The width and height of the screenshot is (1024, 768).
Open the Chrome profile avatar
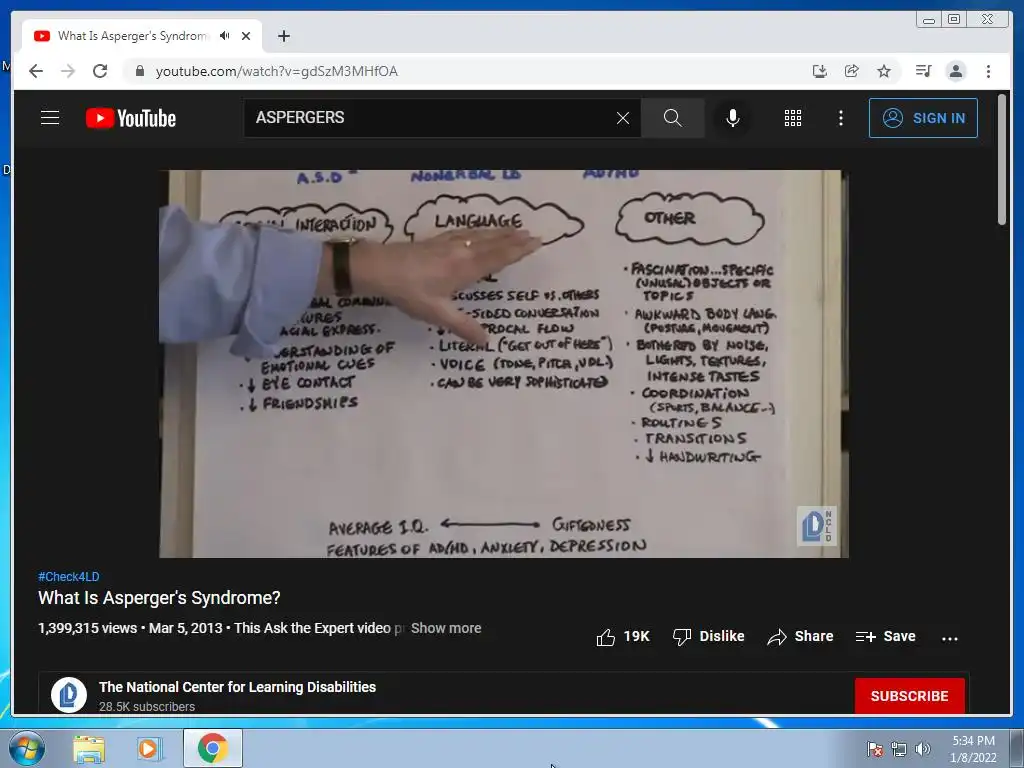pos(956,71)
